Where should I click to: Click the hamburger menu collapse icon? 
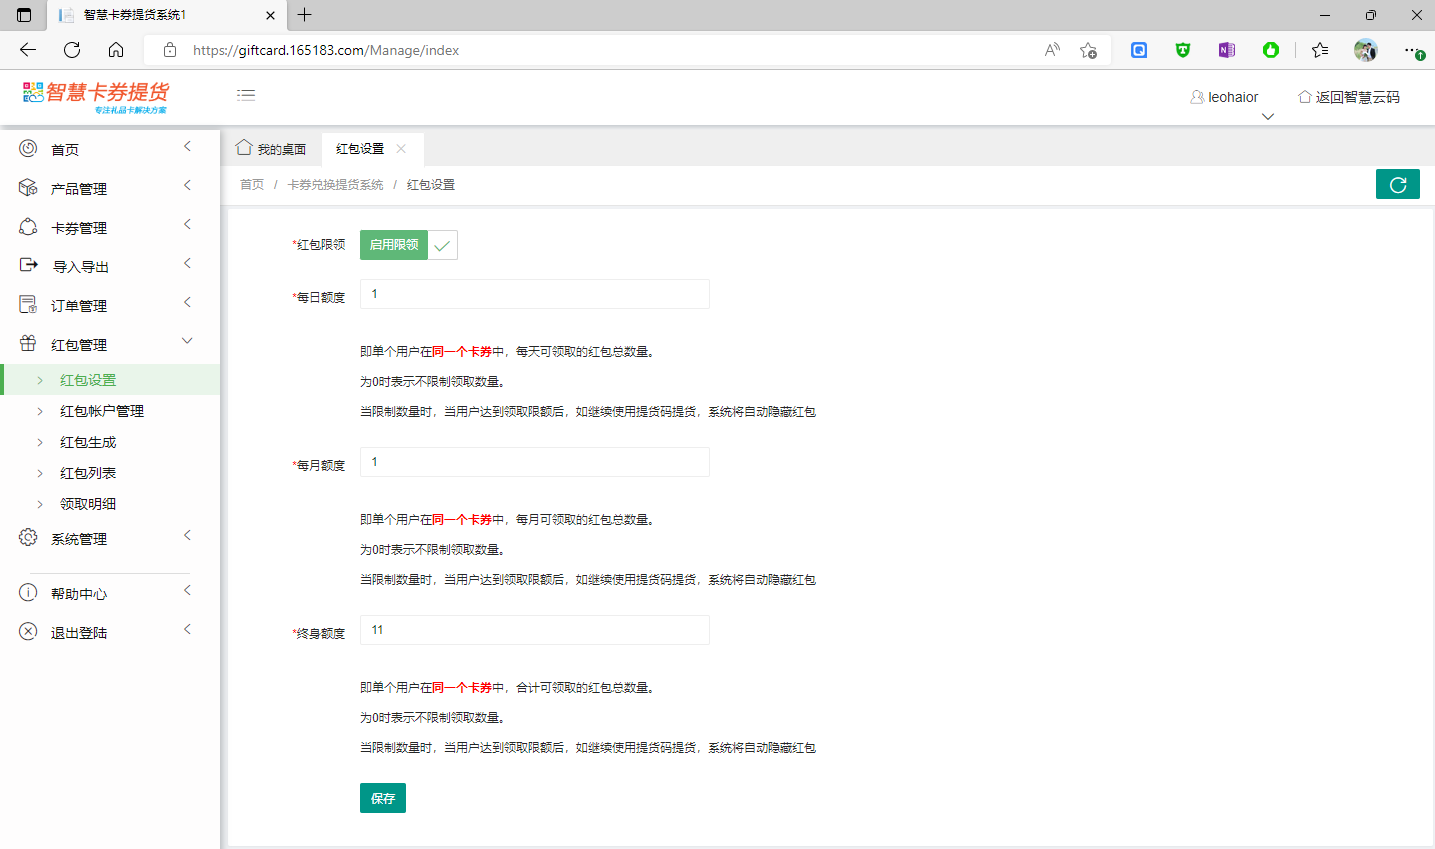pyautogui.click(x=246, y=95)
